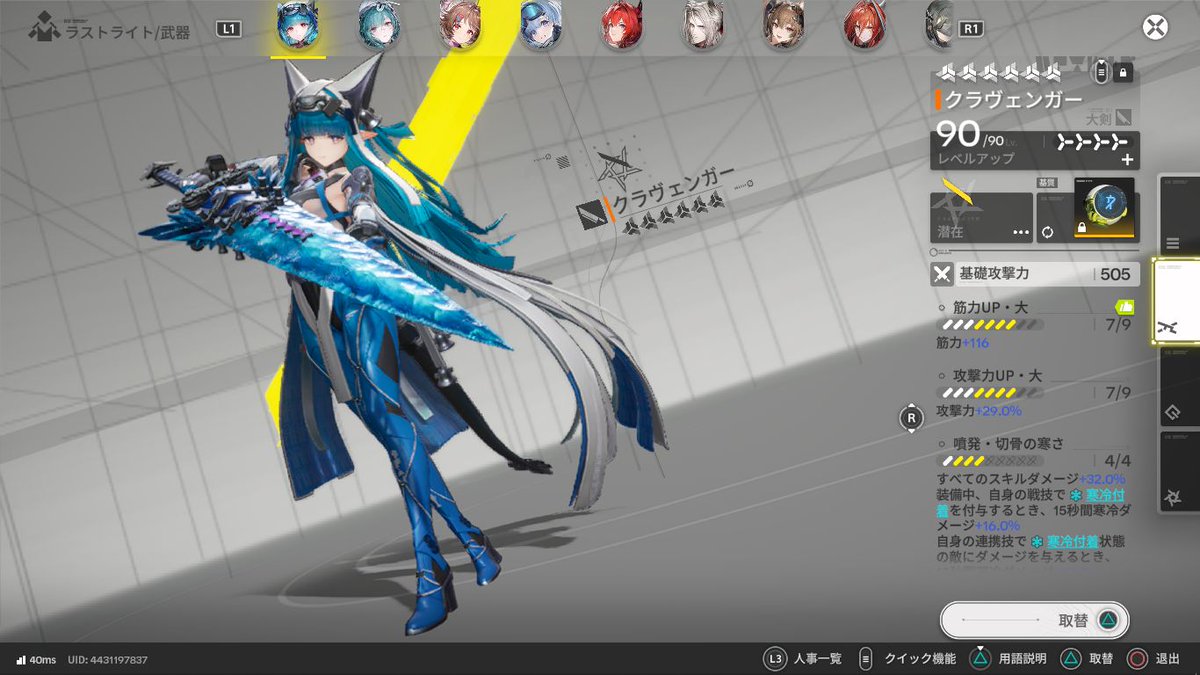Click the 筋力+116 value text
Image resolution: width=1200 pixels, height=675 pixels.
[x=962, y=343]
